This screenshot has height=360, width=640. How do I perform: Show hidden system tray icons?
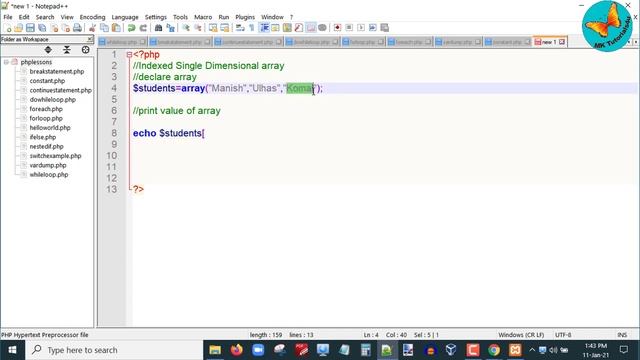pos(532,350)
